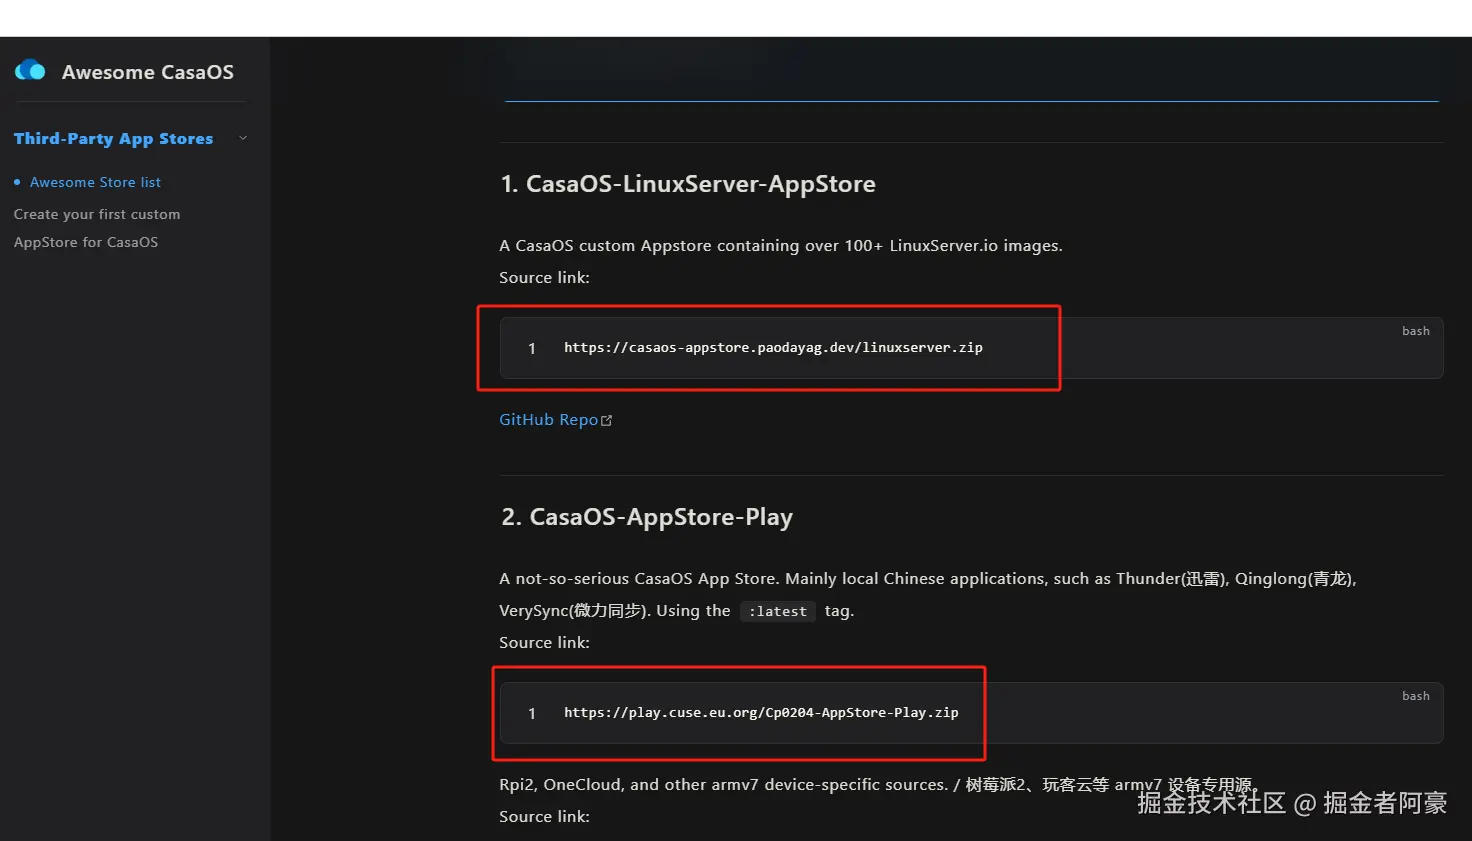1472x841 pixels.
Task: Click the external link icon beside GitHub Repo
Action: (x=606, y=421)
